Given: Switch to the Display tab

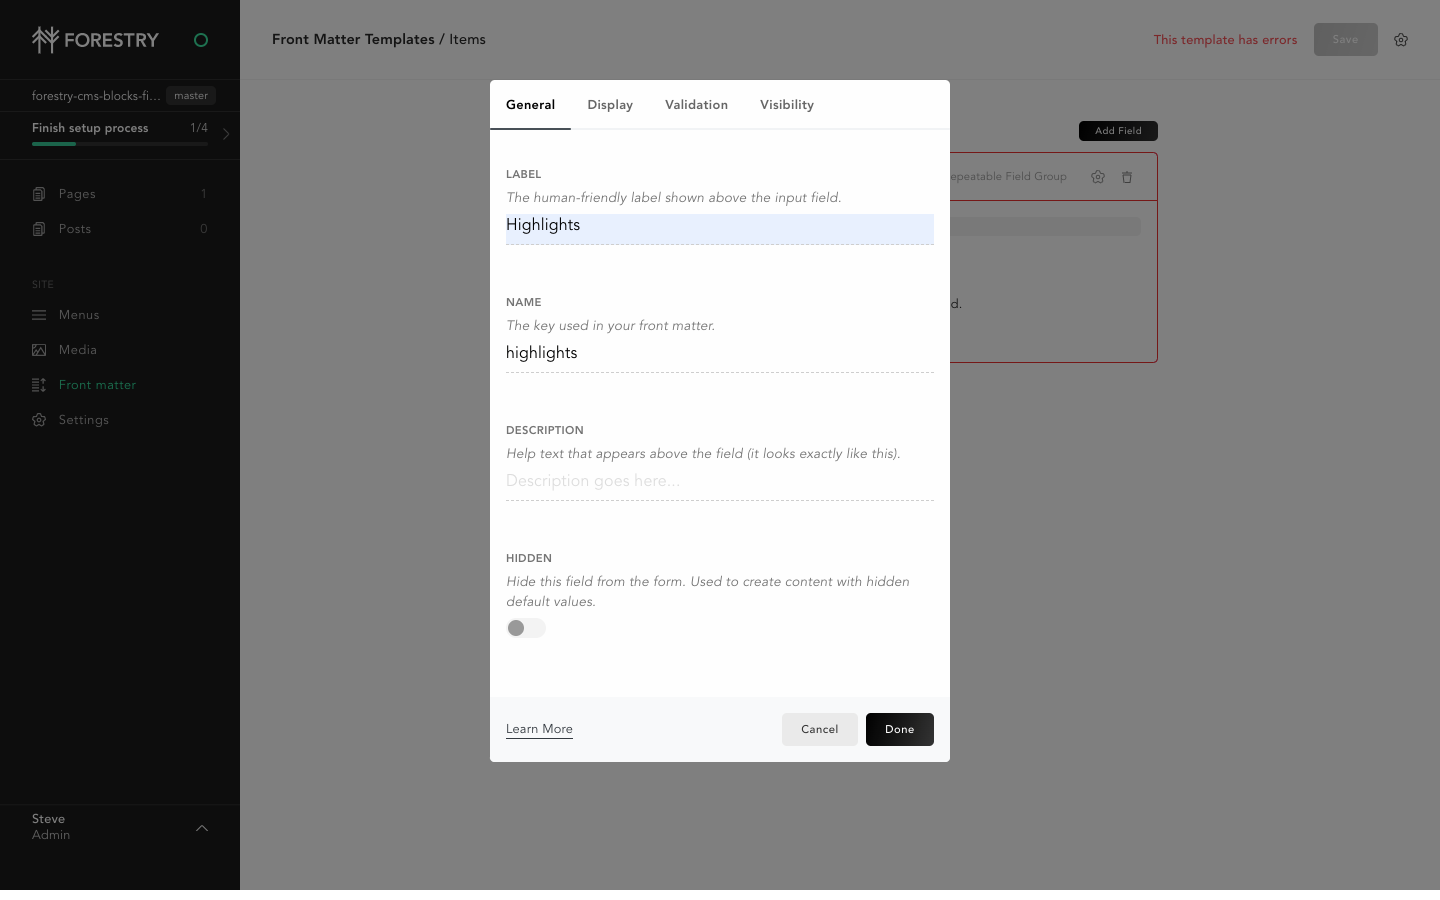Looking at the screenshot, I should (610, 105).
